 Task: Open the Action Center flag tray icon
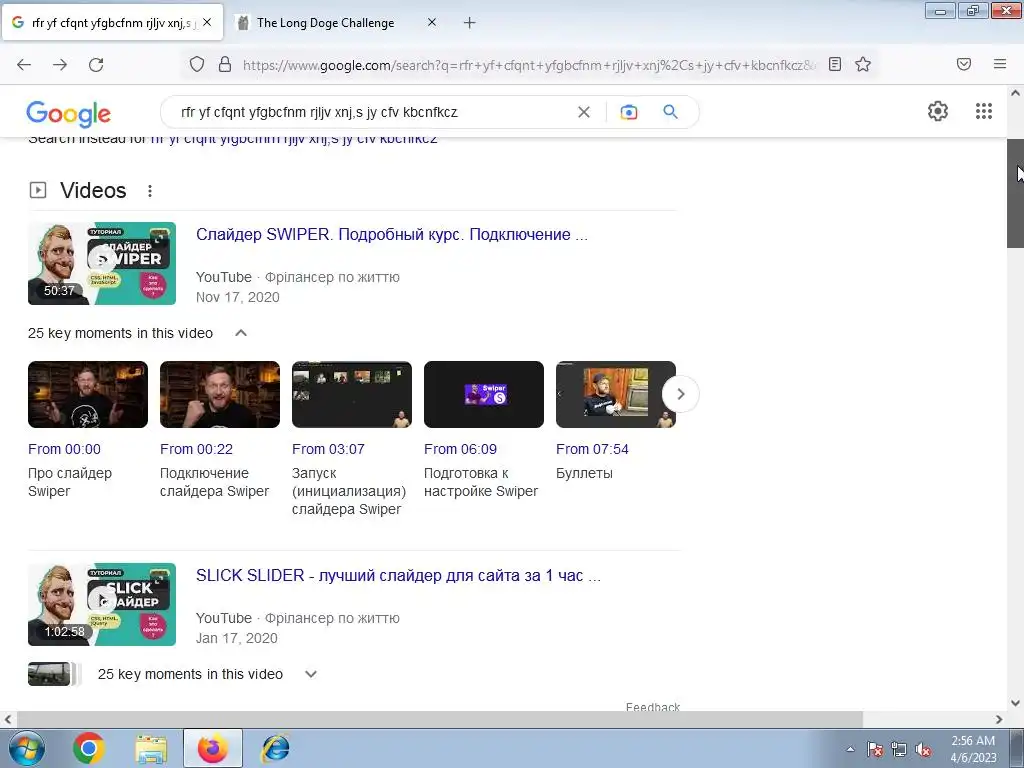pos(875,750)
